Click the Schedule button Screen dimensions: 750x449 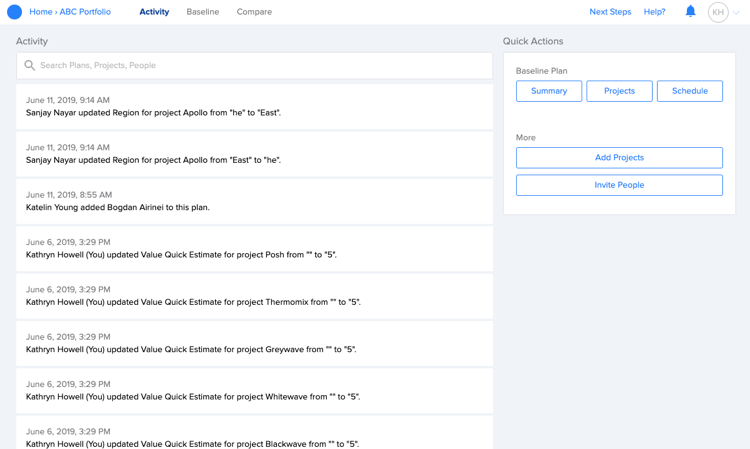[x=690, y=91]
